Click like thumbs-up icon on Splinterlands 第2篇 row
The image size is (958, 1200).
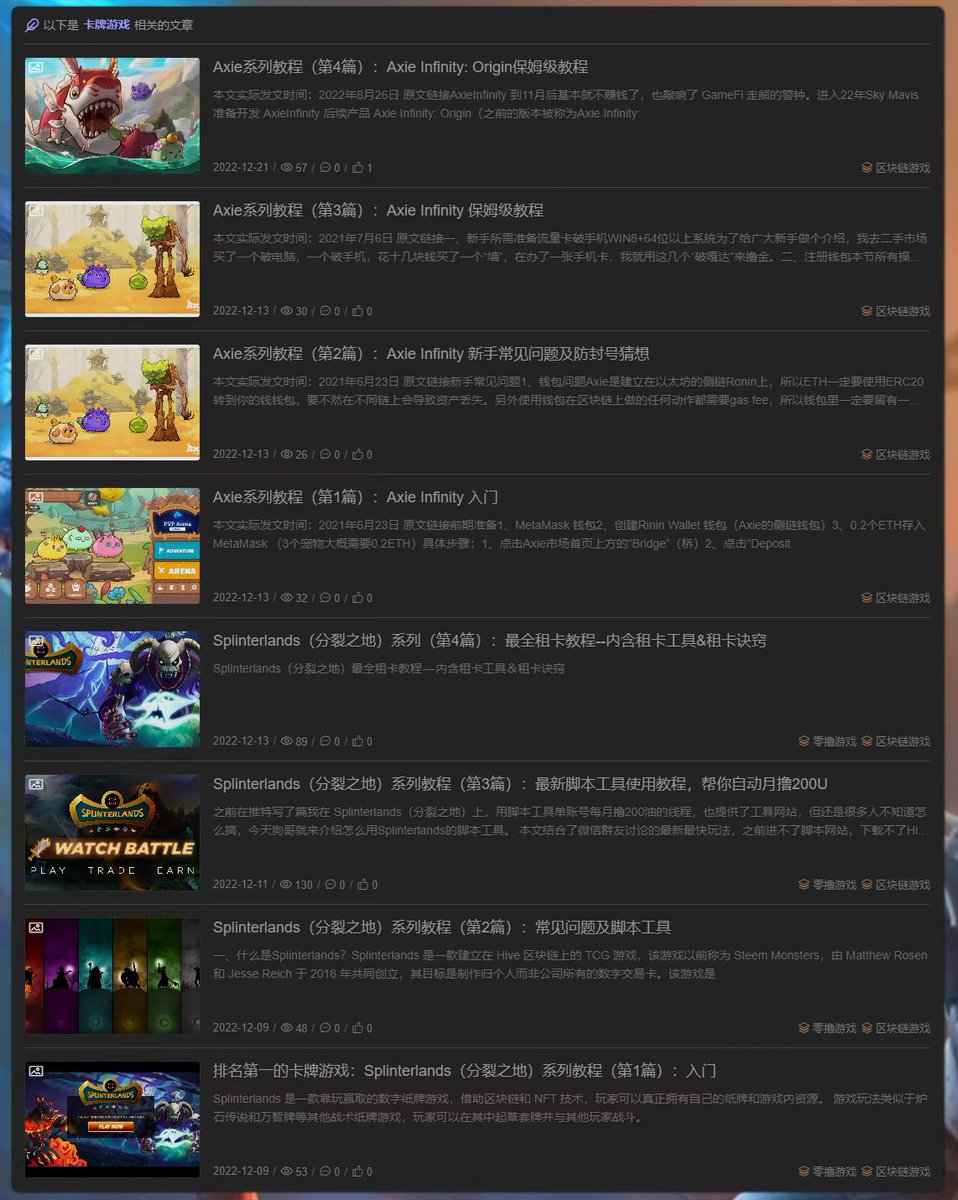point(358,1028)
